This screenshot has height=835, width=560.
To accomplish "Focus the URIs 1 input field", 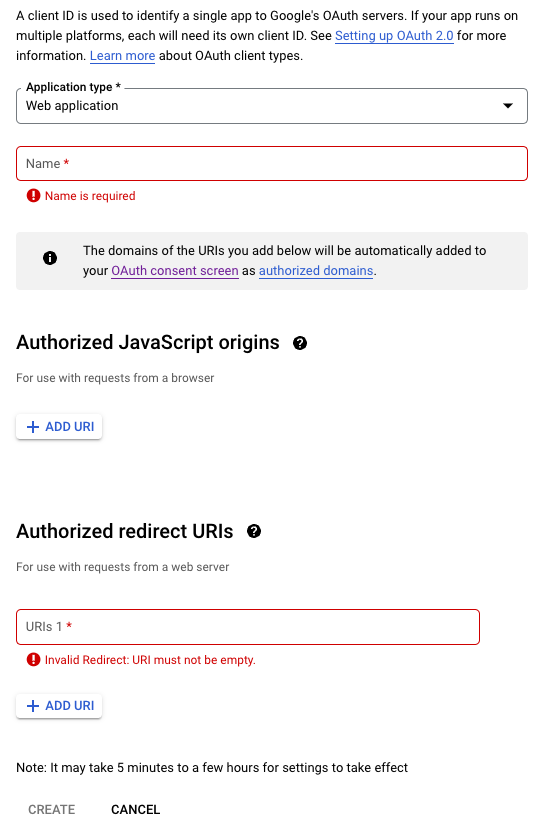I will 248,627.
